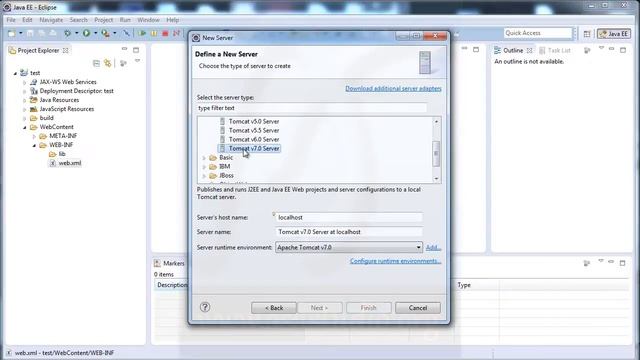Viewport: 640px width, 360px height.
Task: Click the dialog Help question mark icon
Action: 205,307
